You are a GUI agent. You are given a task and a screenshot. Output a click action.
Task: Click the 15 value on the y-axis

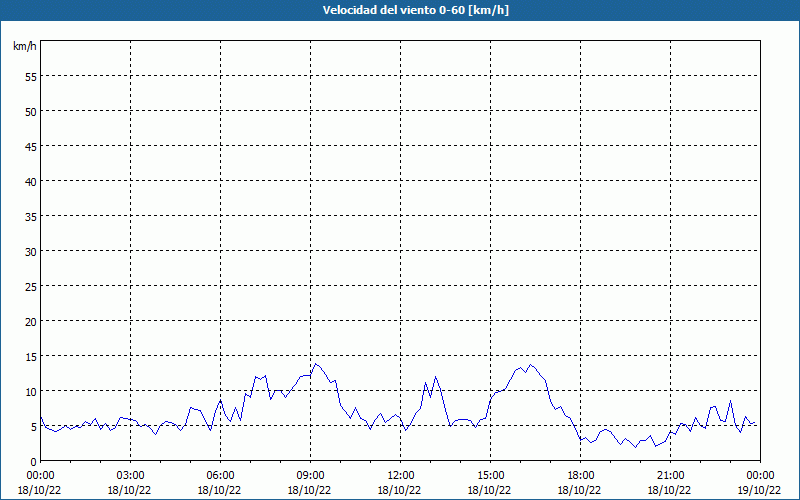(x=31, y=357)
